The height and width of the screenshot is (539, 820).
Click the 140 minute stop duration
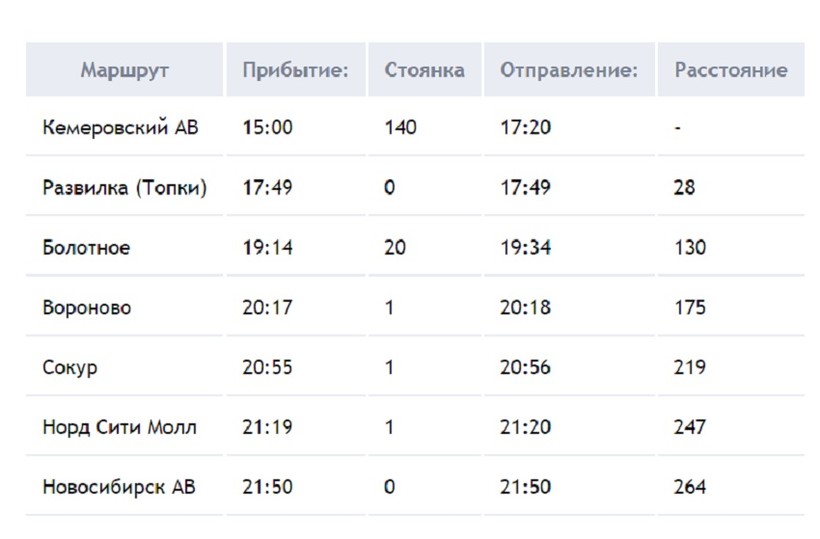coord(400,128)
